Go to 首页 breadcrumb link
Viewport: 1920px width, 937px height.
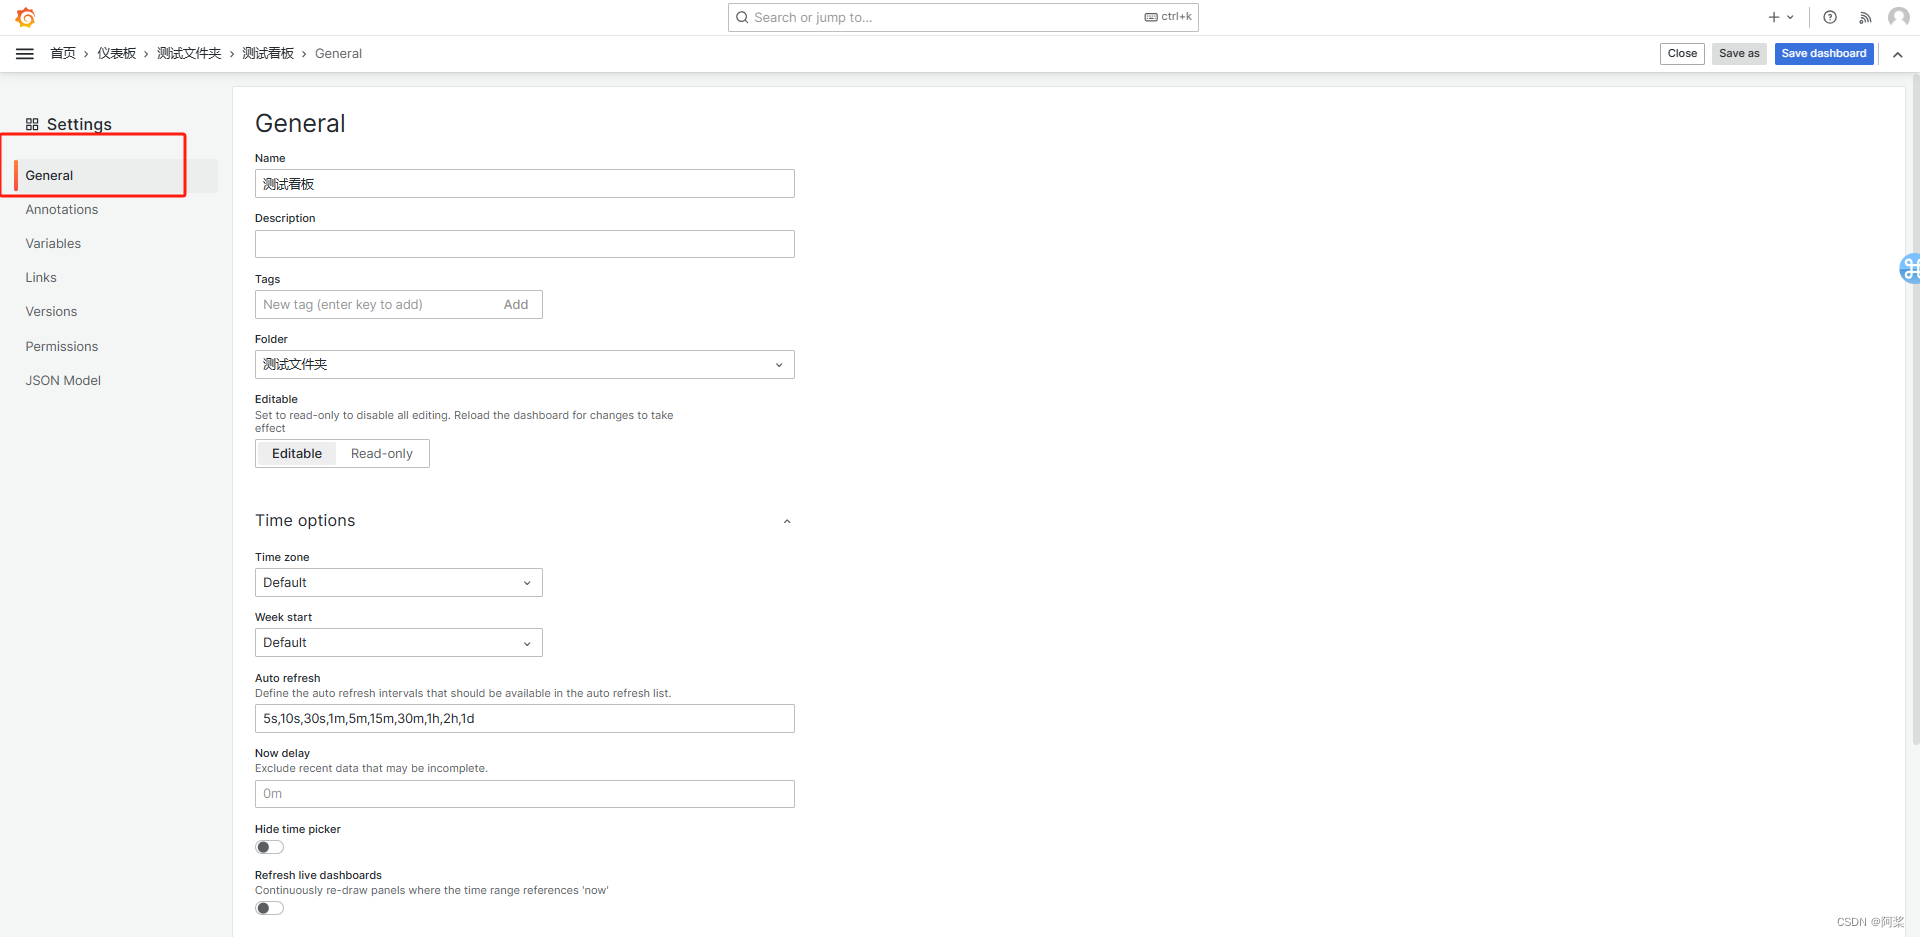pos(63,54)
